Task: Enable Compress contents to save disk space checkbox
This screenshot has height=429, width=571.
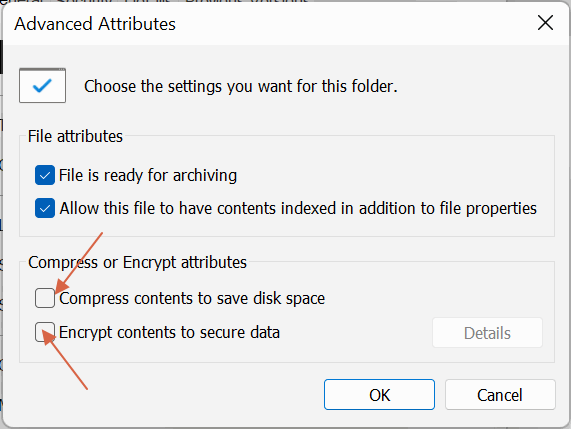Action: [45, 298]
